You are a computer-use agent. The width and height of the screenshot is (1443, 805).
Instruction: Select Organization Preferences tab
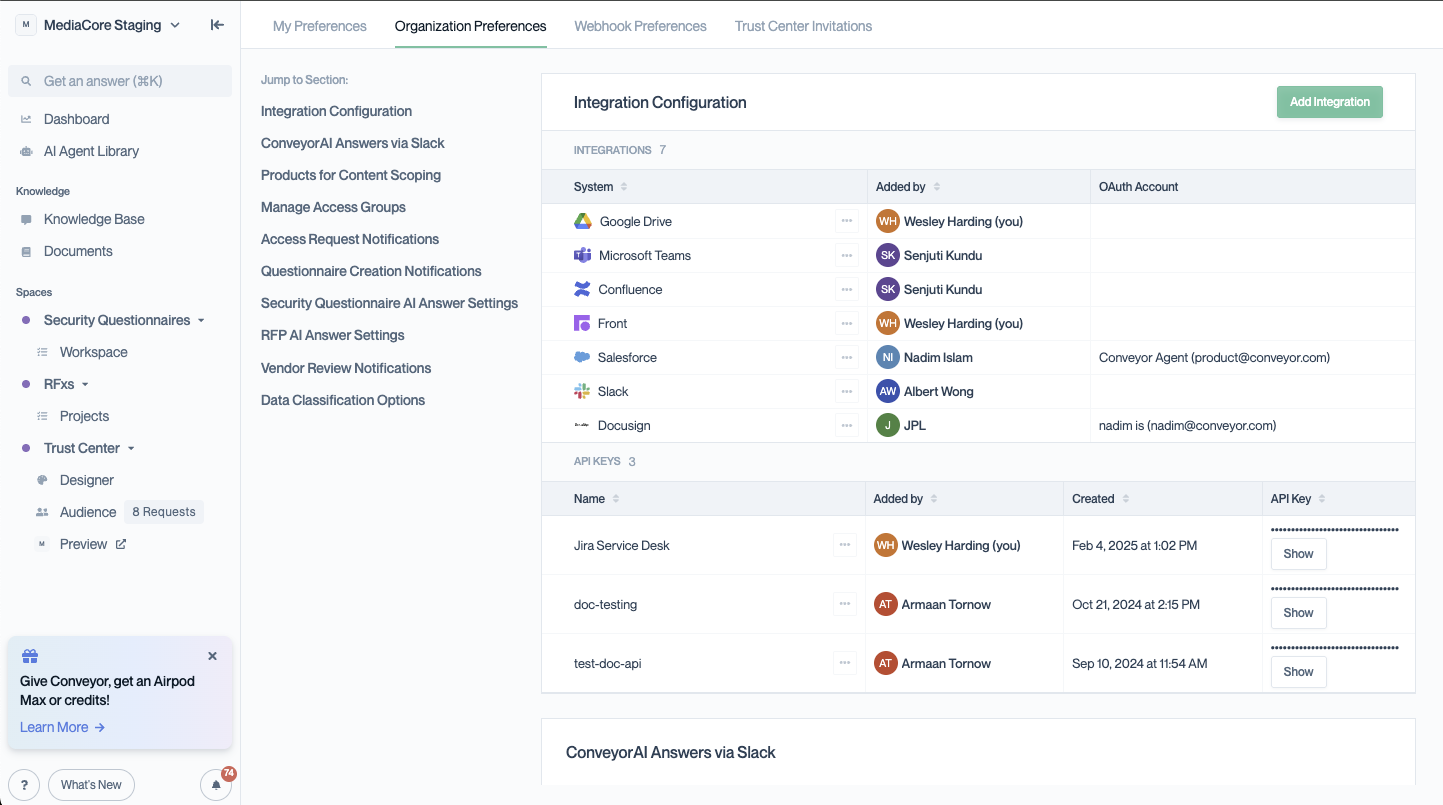pos(471,26)
